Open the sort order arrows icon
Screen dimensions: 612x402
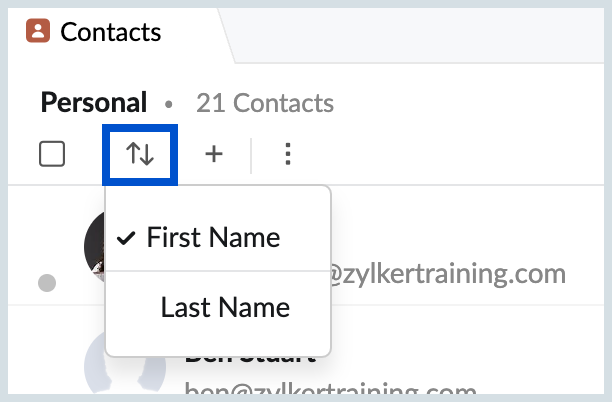(x=141, y=154)
